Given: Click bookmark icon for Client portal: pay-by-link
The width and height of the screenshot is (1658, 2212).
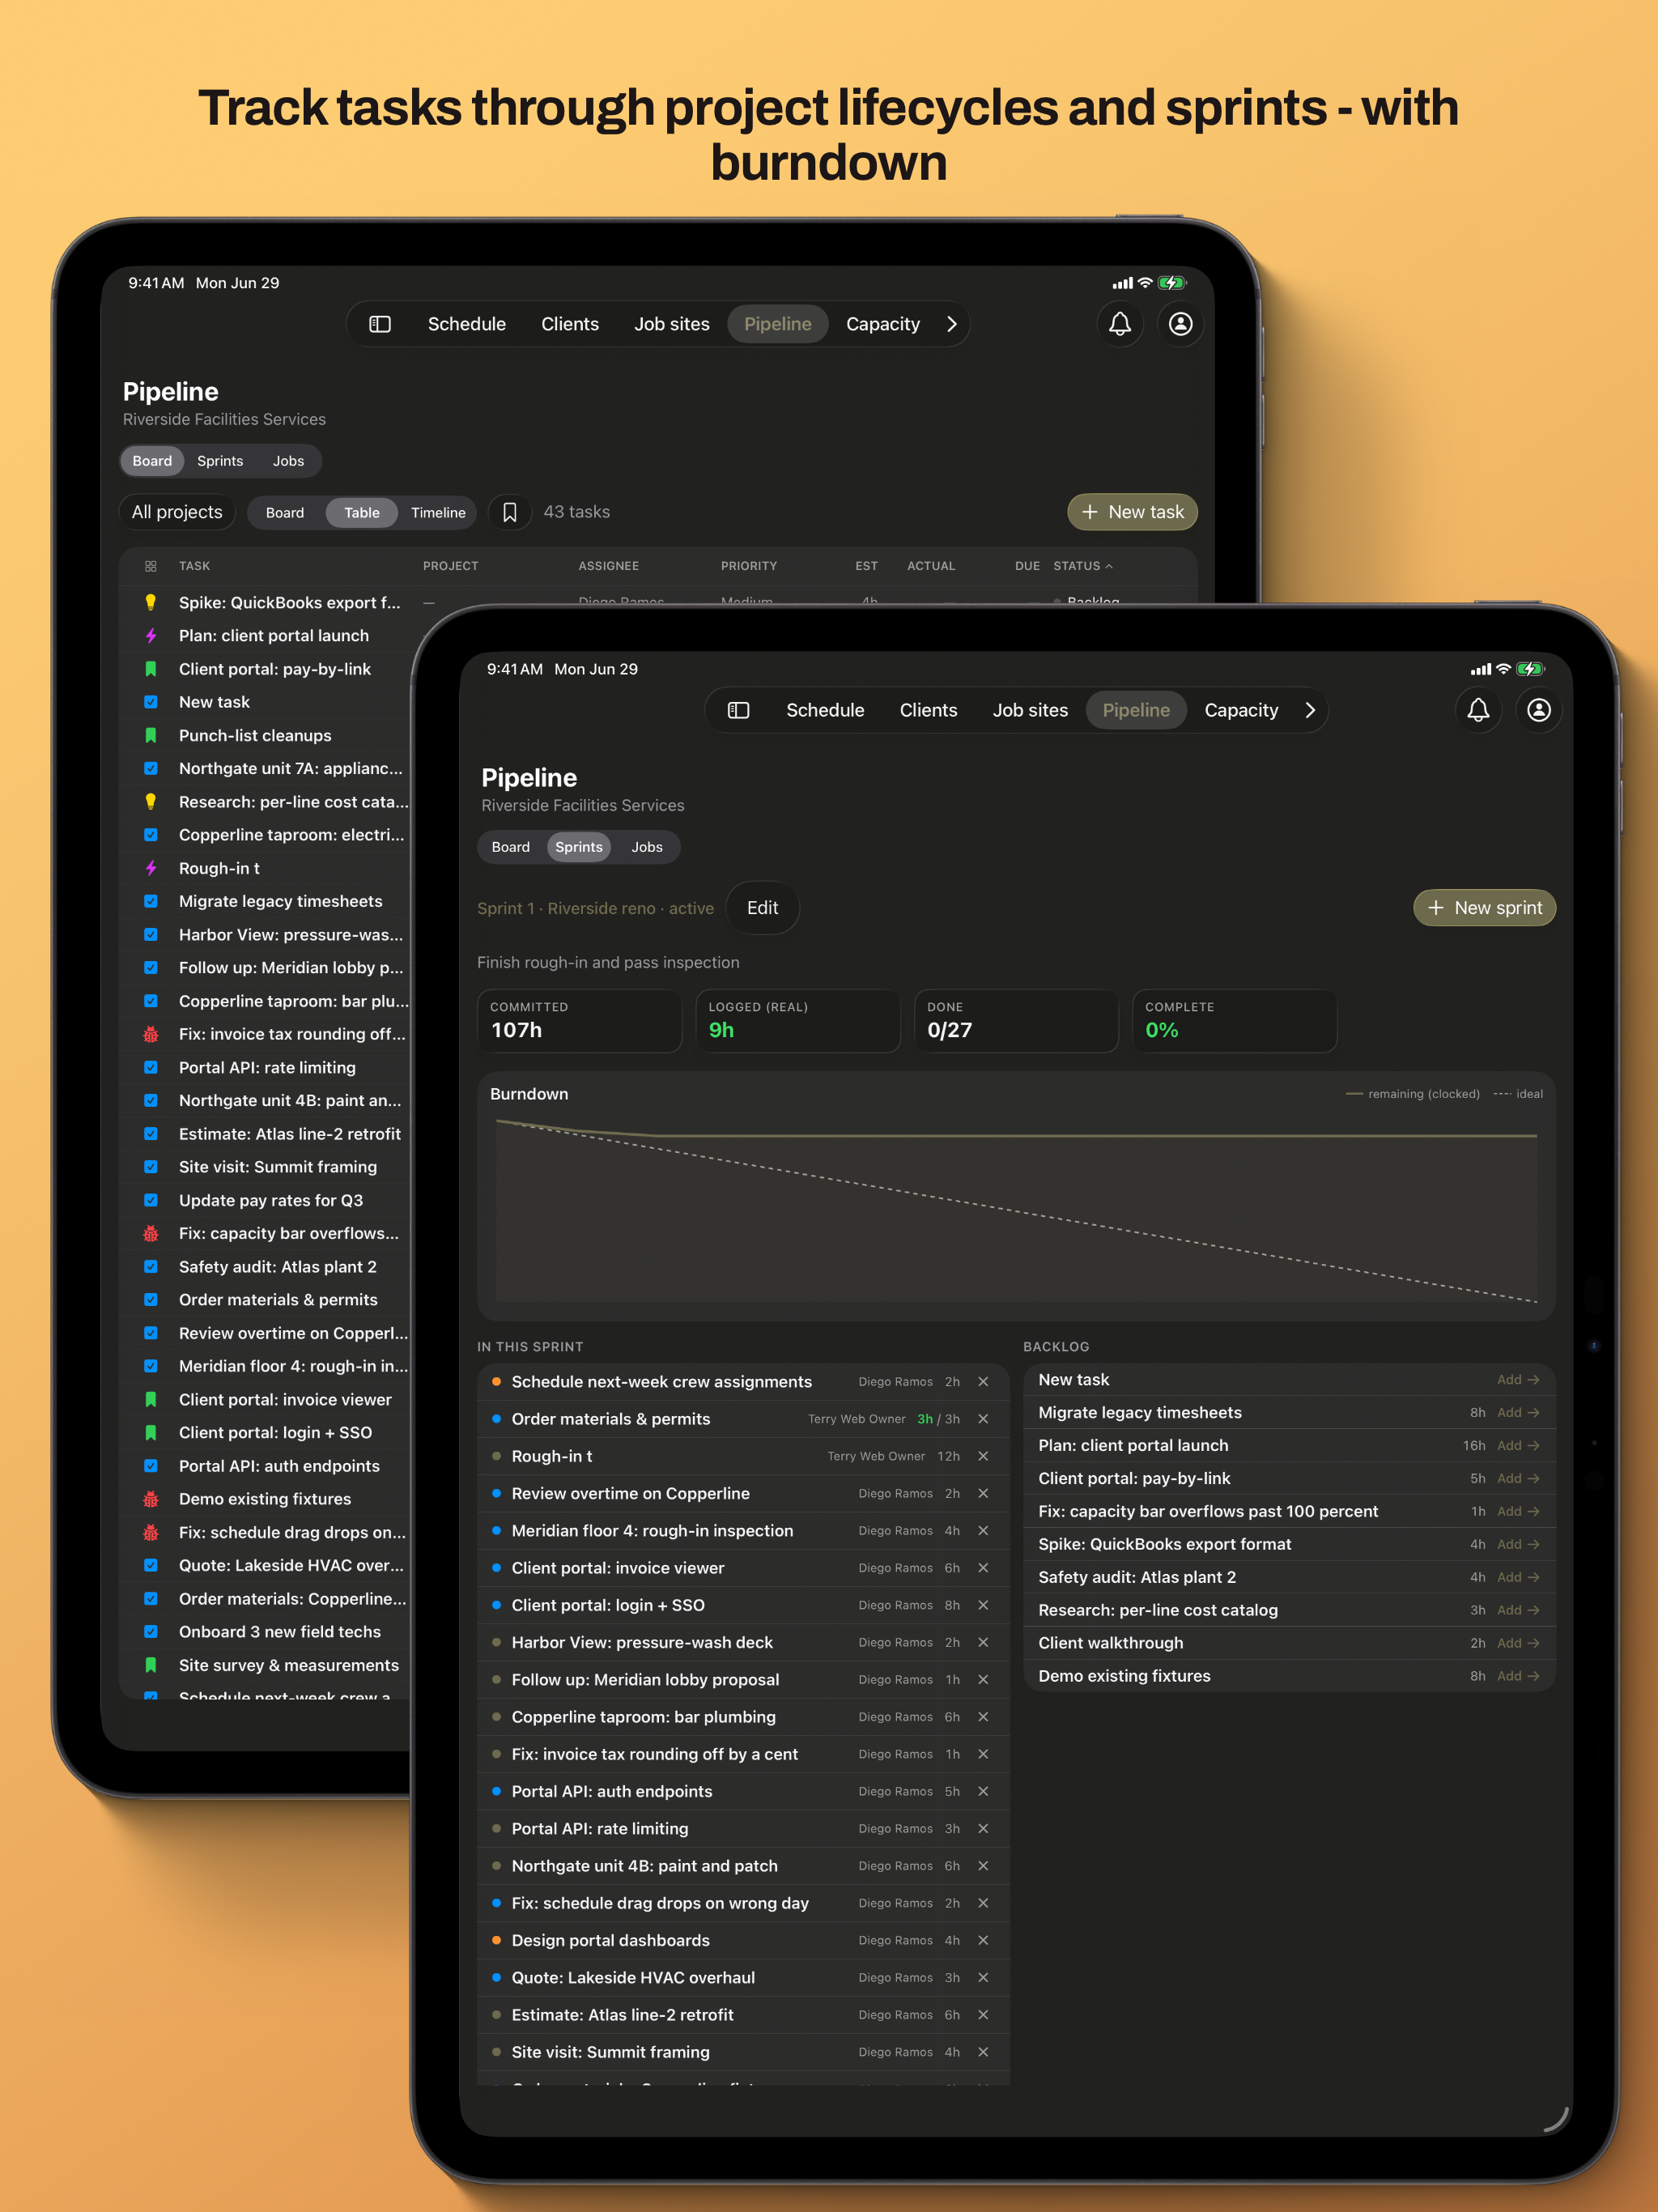Looking at the screenshot, I should coord(151,669).
